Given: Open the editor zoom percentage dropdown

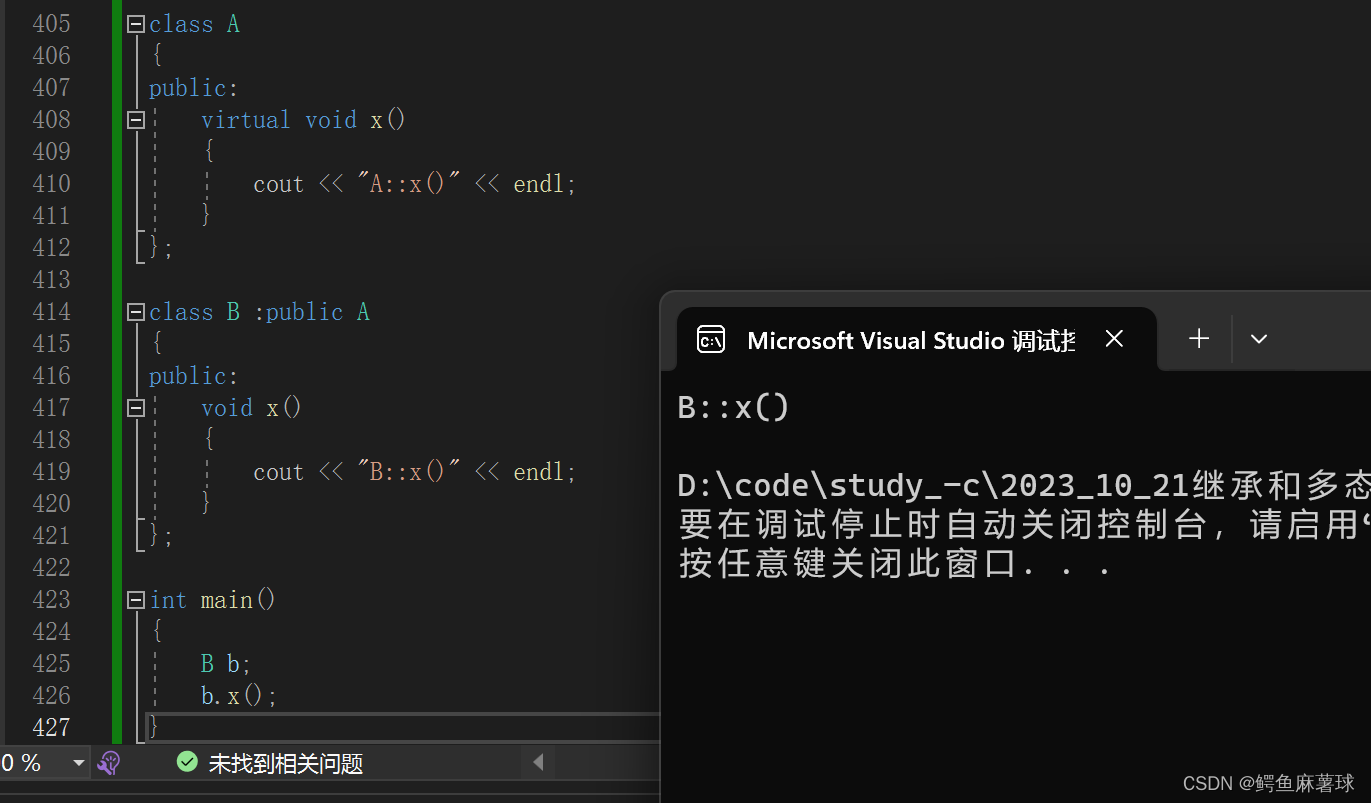Looking at the screenshot, I should [79, 764].
